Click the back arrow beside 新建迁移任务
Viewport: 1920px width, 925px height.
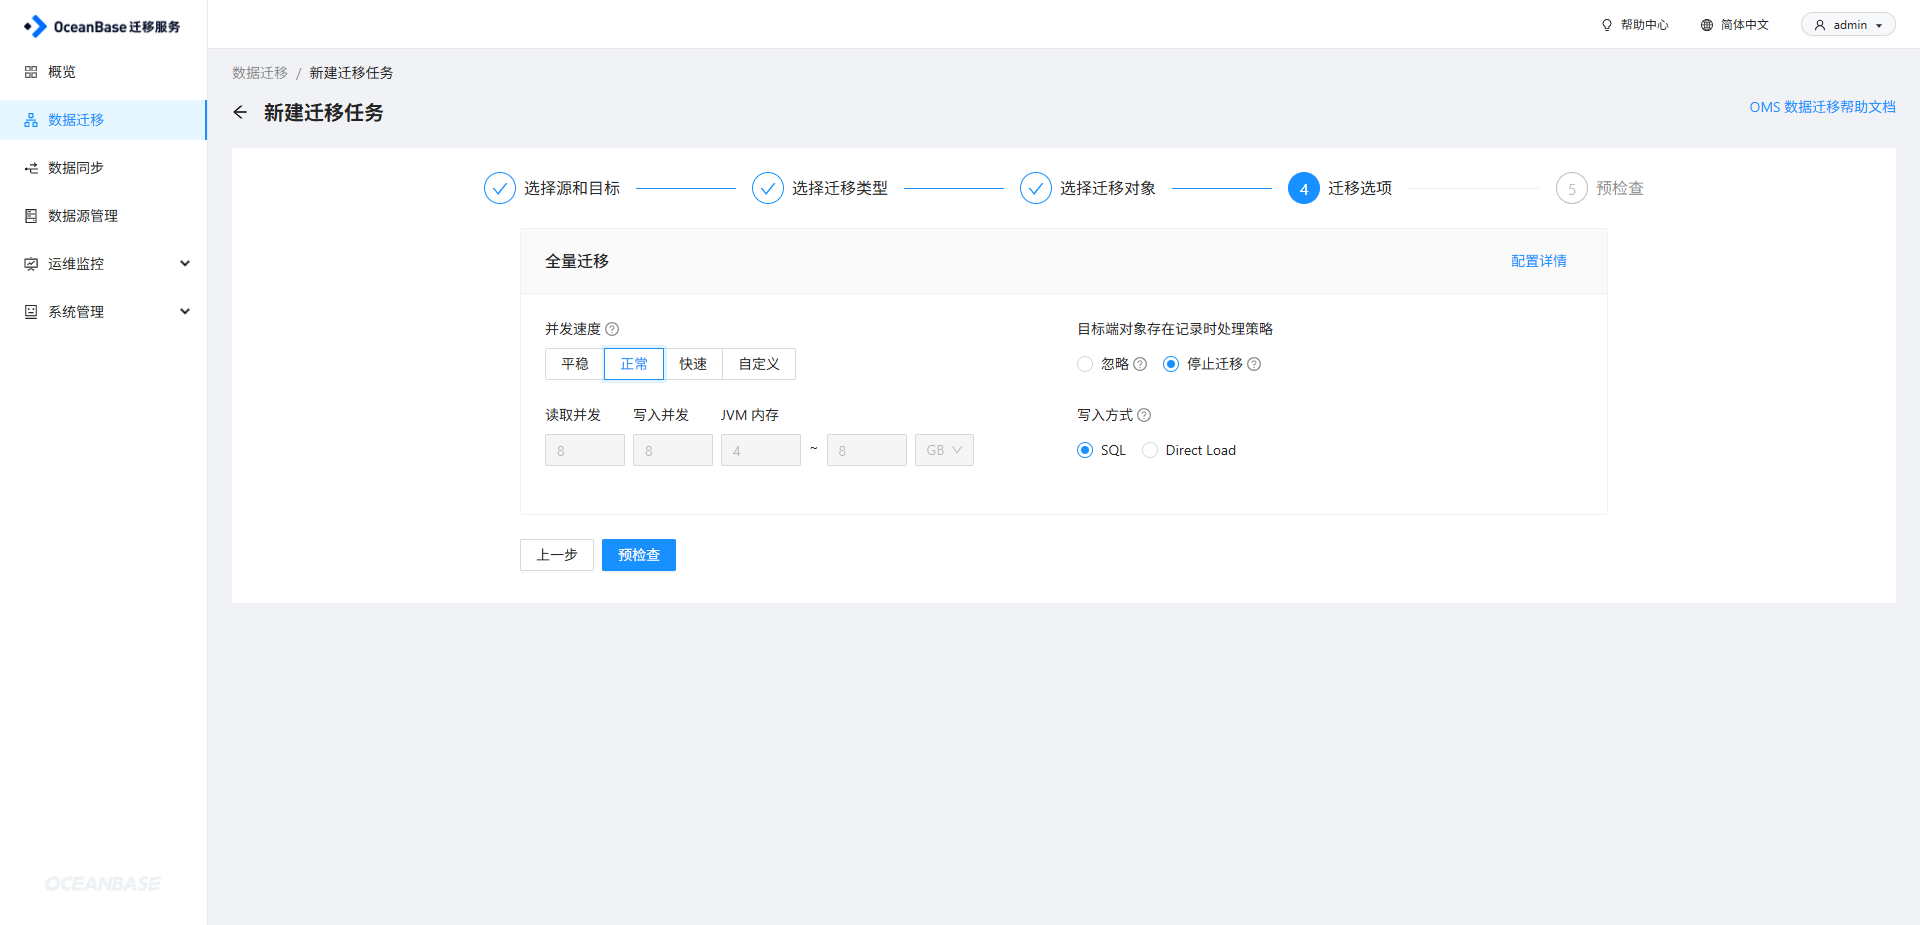(x=240, y=112)
